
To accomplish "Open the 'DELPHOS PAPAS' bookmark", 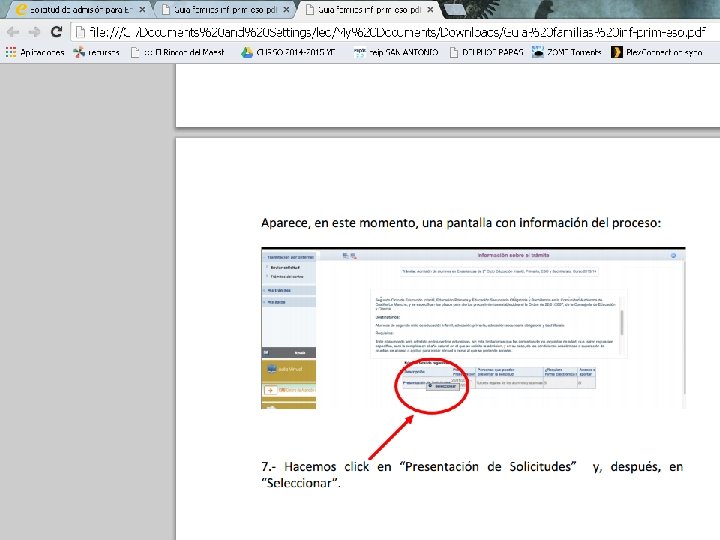I will point(487,52).
